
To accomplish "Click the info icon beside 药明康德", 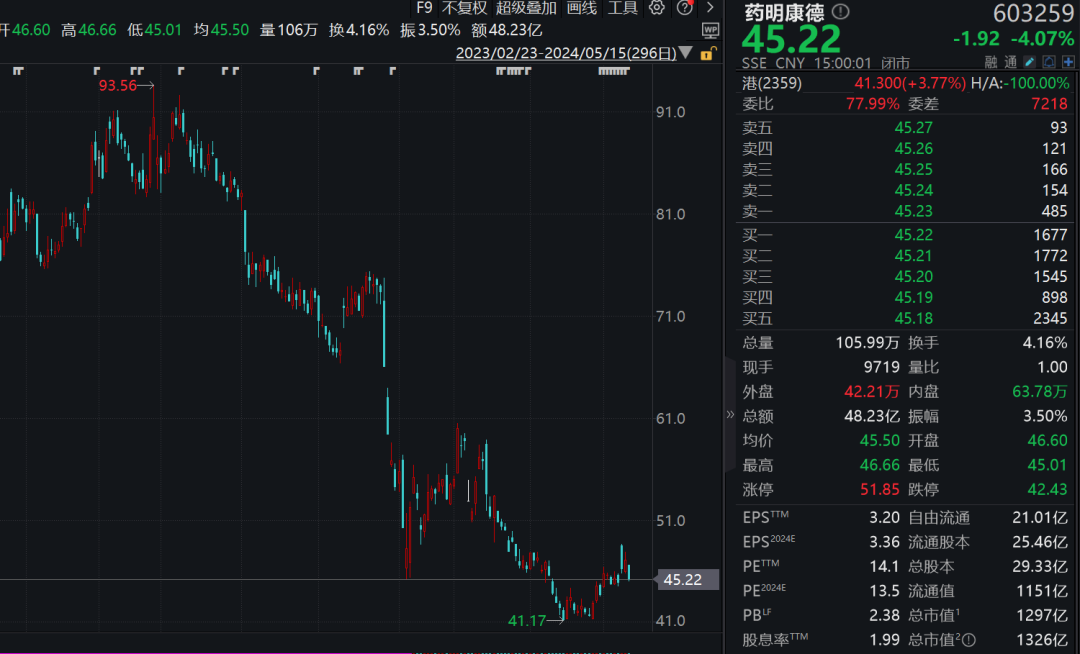I will point(840,12).
